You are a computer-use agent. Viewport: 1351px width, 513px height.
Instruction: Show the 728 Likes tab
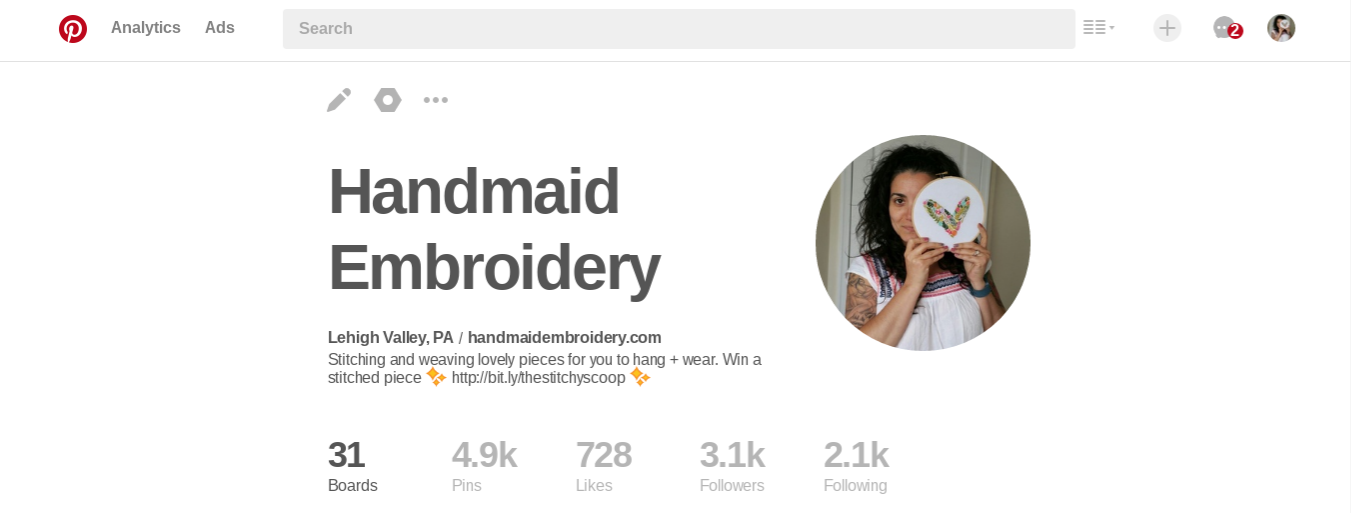604,466
